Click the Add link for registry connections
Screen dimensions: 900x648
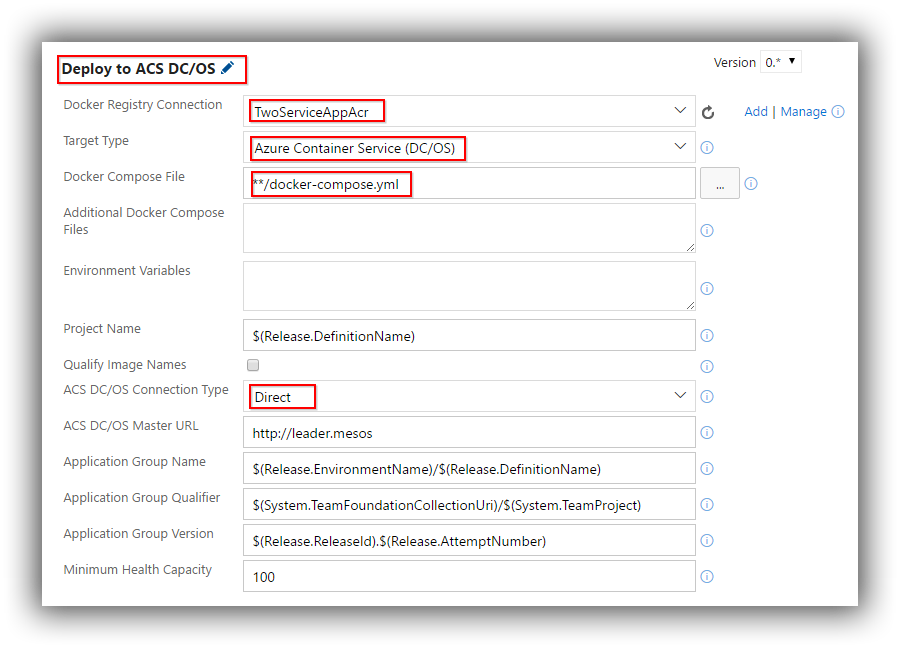(x=756, y=111)
